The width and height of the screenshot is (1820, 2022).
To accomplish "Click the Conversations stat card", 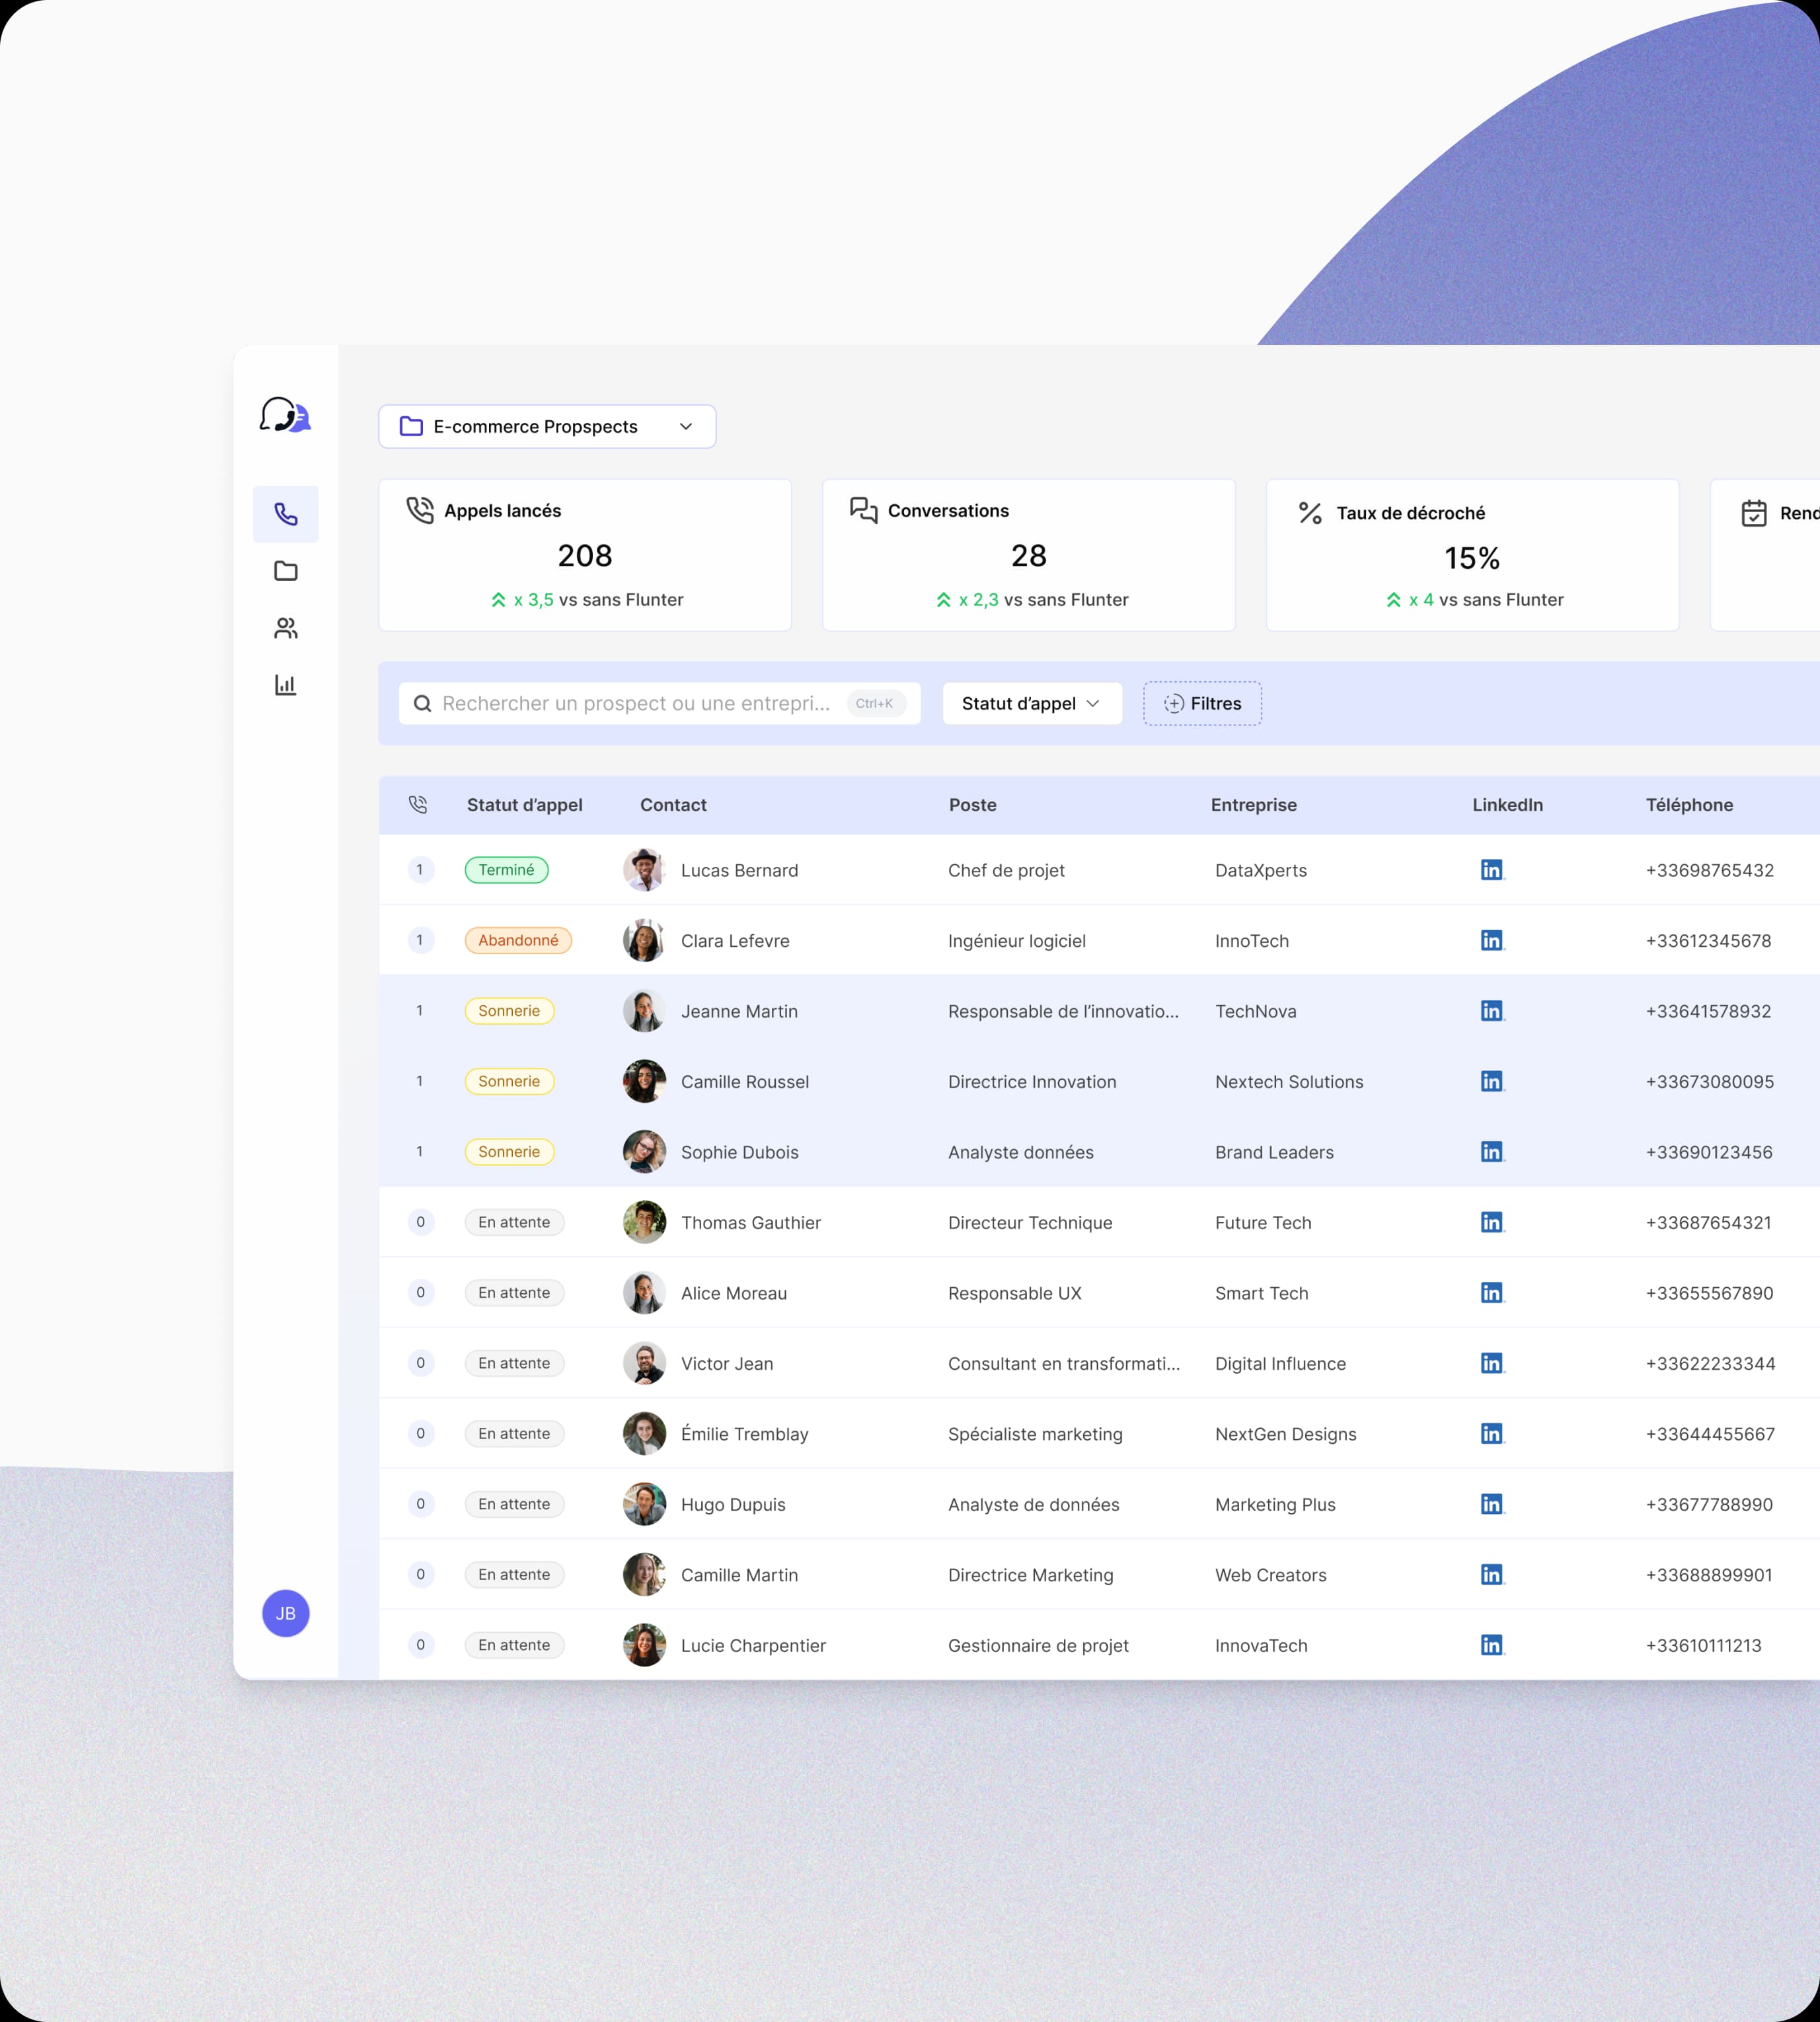I will click(1029, 555).
